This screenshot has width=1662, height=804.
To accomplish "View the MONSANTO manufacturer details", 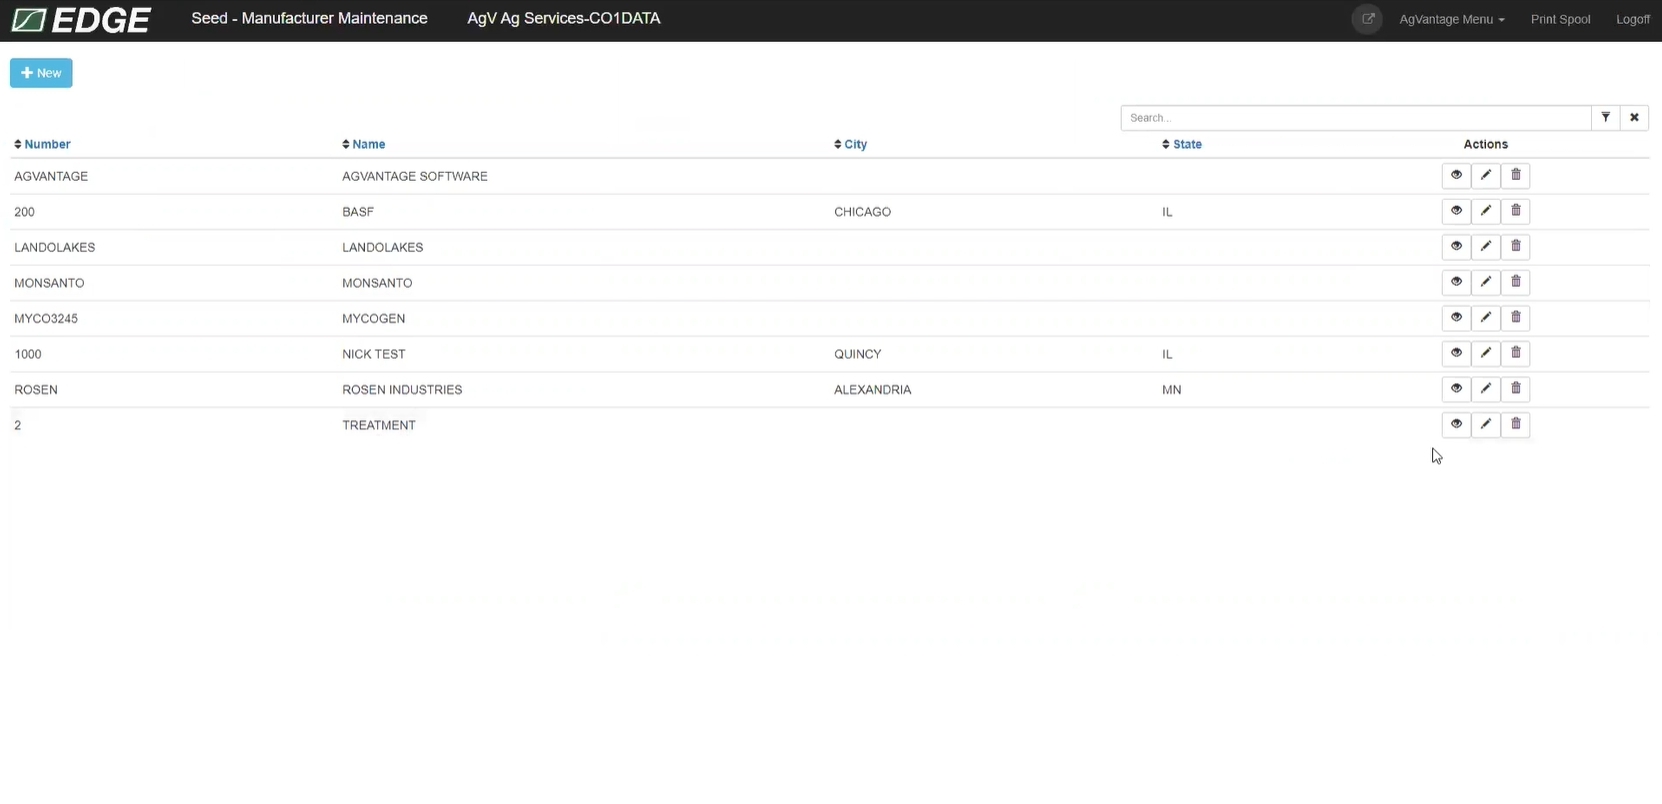I will coord(1456,282).
